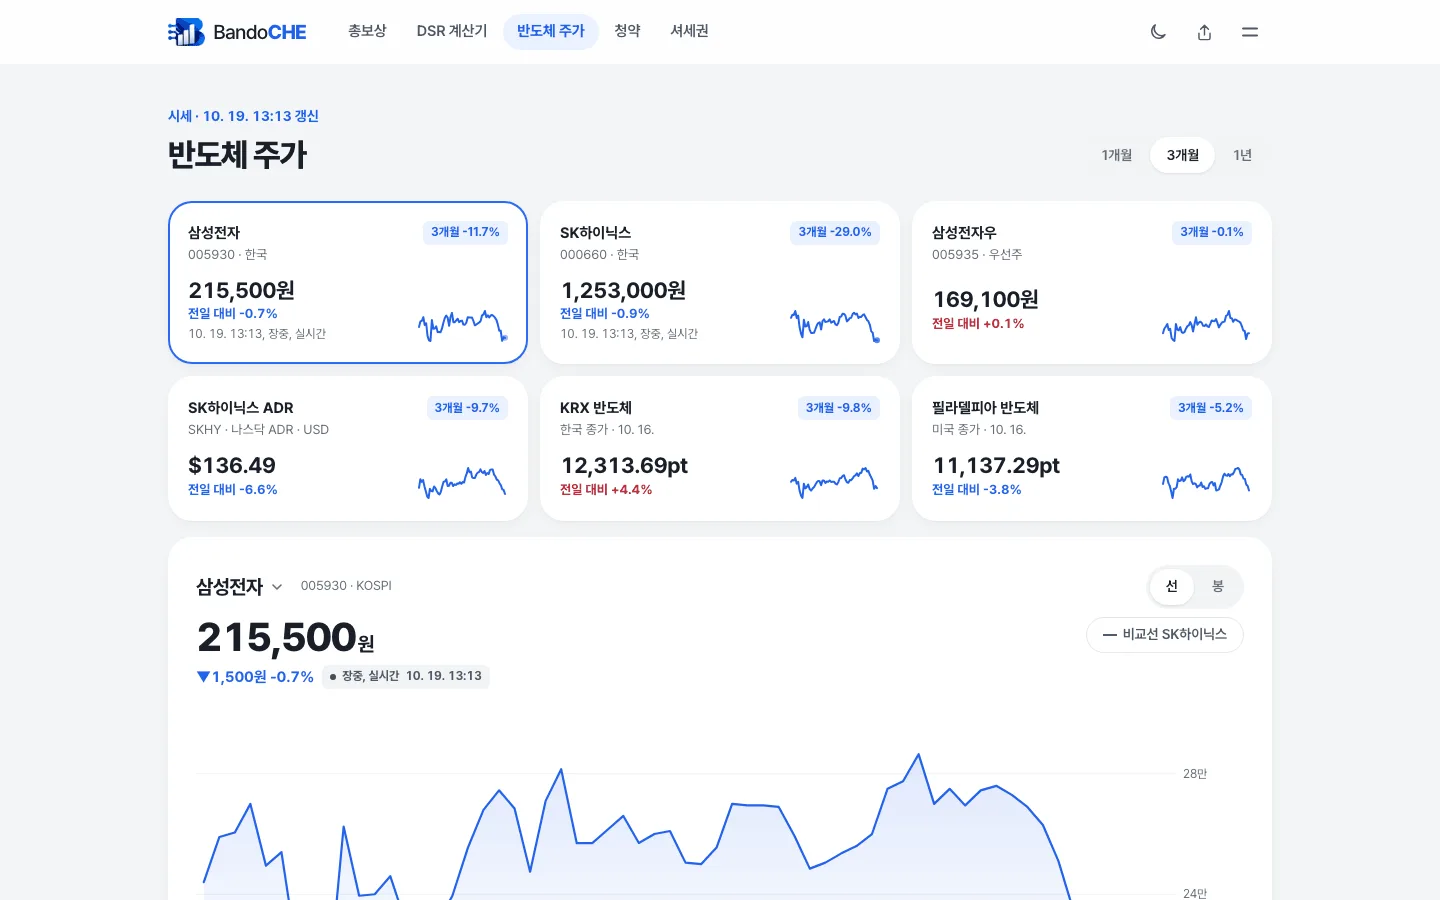This screenshot has width=1440, height=900.
Task: Click the 삼성전자 card sparkline chart
Action: coord(463,326)
